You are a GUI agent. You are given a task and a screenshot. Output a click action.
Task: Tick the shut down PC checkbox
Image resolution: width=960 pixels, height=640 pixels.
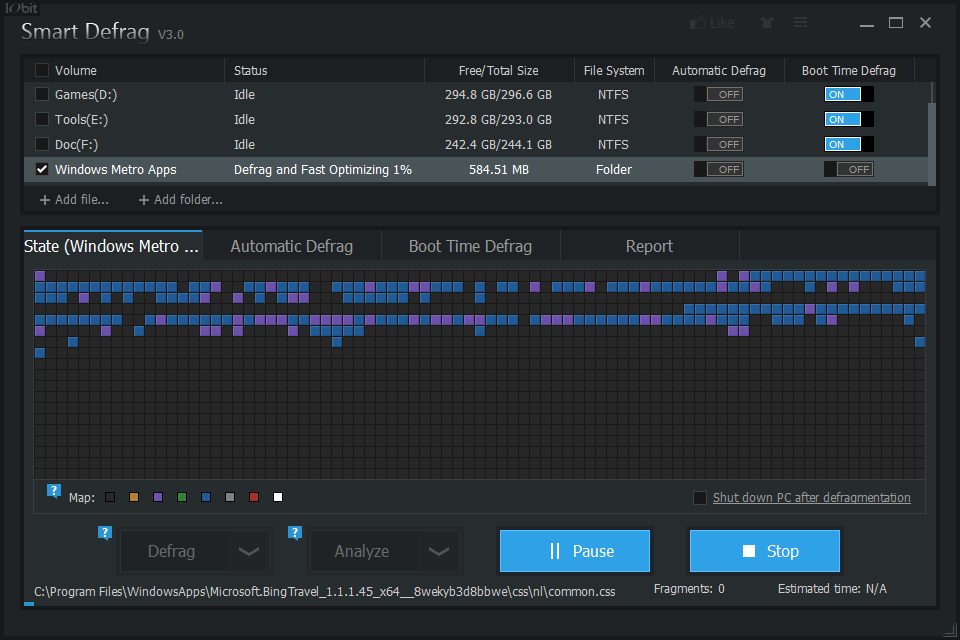click(700, 498)
